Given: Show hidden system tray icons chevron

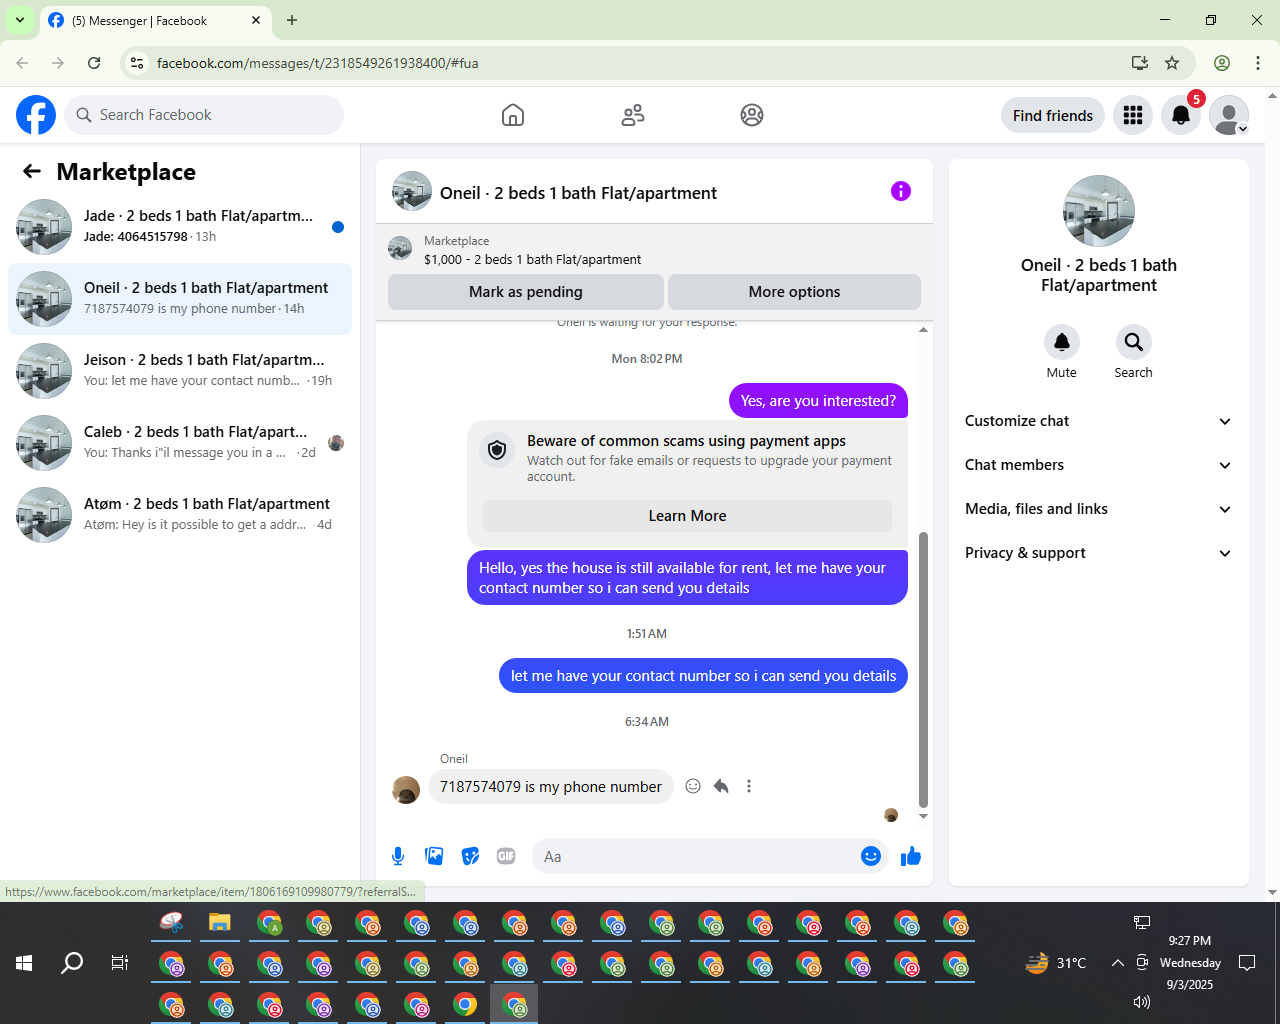Looking at the screenshot, I should 1117,963.
